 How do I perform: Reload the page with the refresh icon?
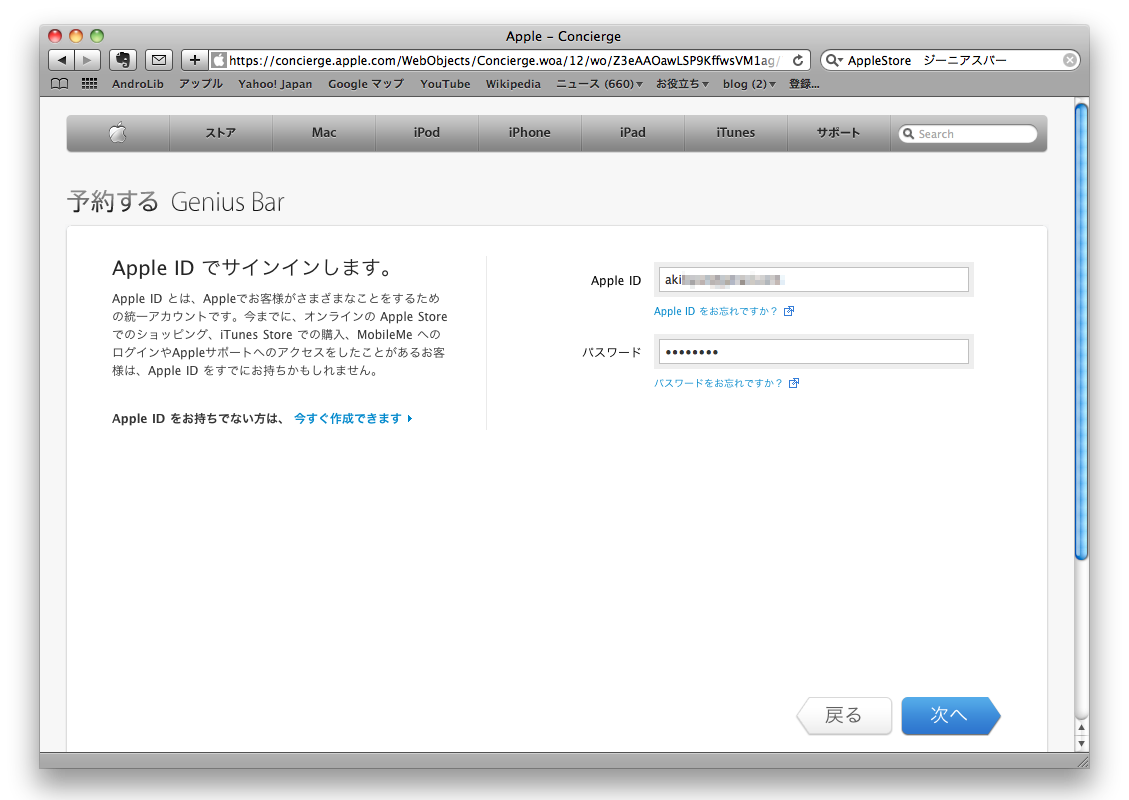coord(798,60)
